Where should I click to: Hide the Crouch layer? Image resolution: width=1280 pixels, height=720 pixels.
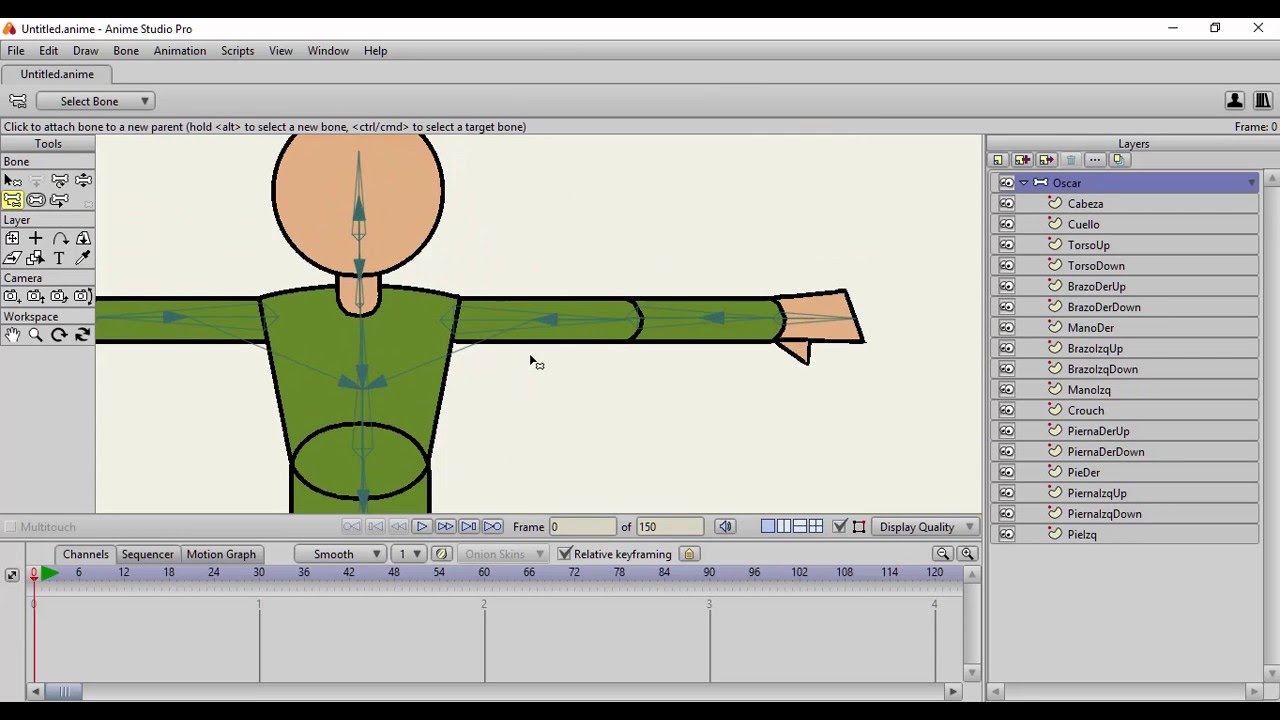click(x=1007, y=410)
